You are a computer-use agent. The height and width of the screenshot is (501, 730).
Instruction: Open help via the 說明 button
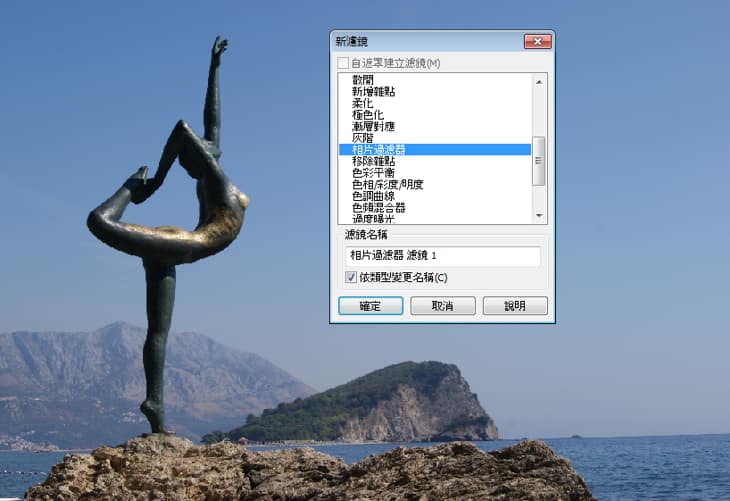[x=514, y=306]
